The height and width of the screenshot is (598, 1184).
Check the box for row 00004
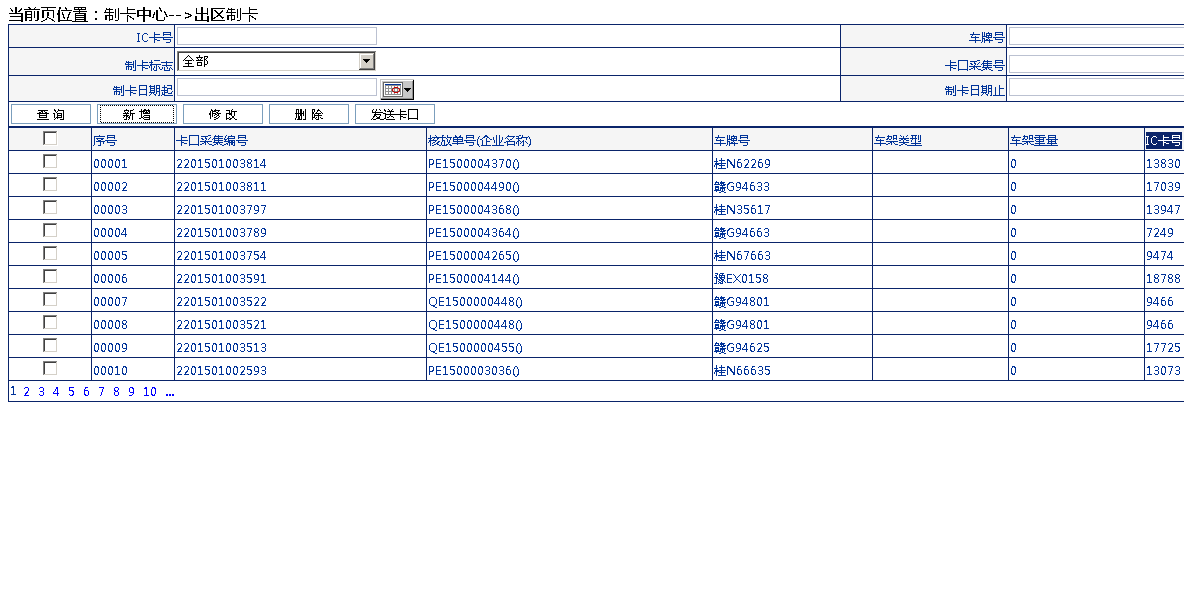point(50,230)
